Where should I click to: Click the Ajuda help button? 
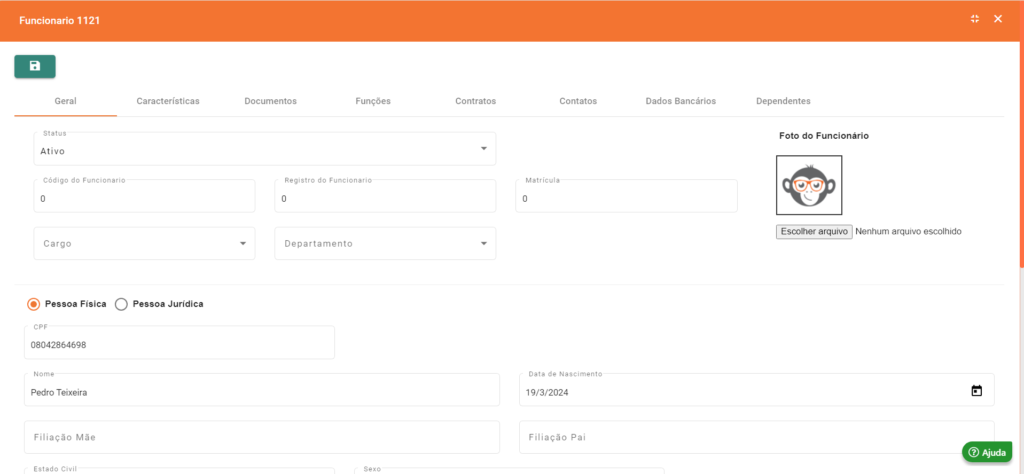987,452
